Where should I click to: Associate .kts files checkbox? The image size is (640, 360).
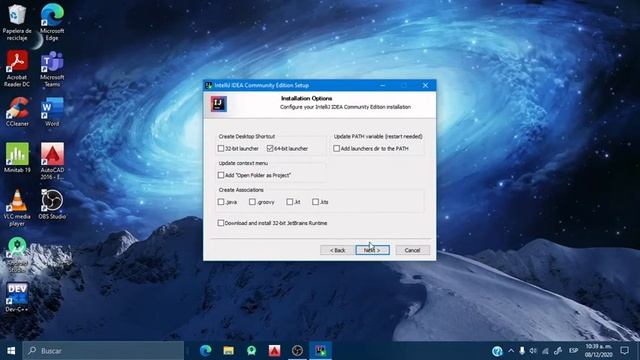pos(315,202)
